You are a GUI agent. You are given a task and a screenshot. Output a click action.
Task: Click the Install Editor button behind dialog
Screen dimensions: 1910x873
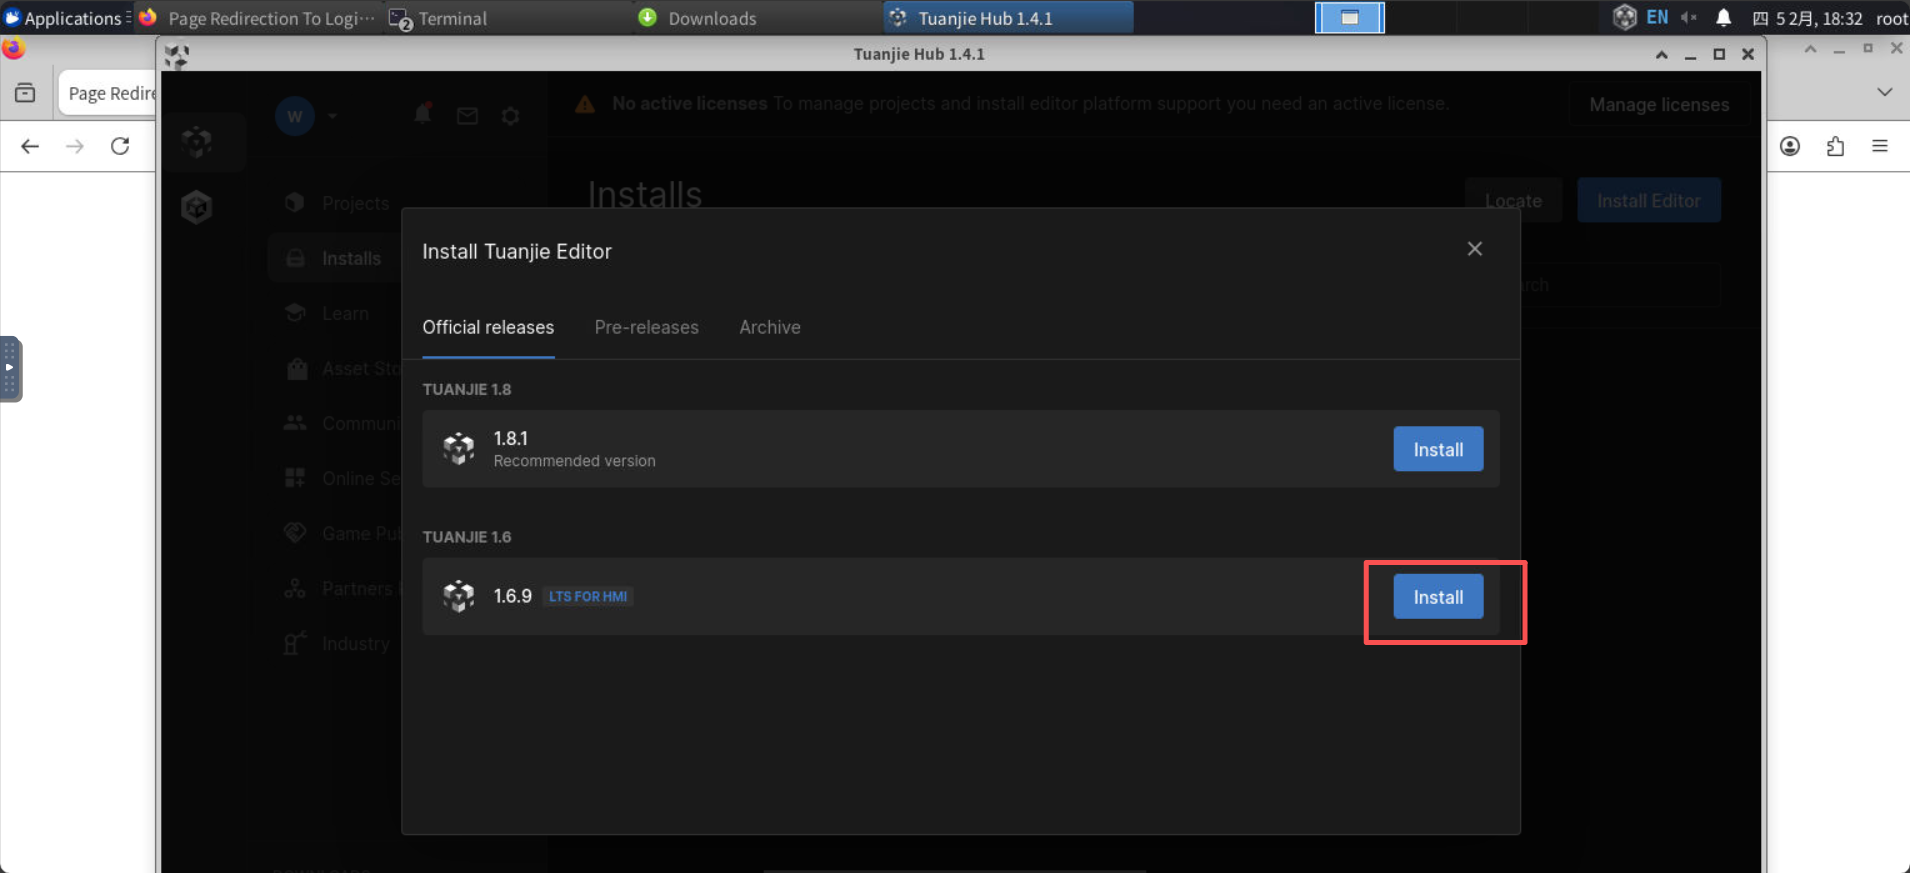point(1649,201)
